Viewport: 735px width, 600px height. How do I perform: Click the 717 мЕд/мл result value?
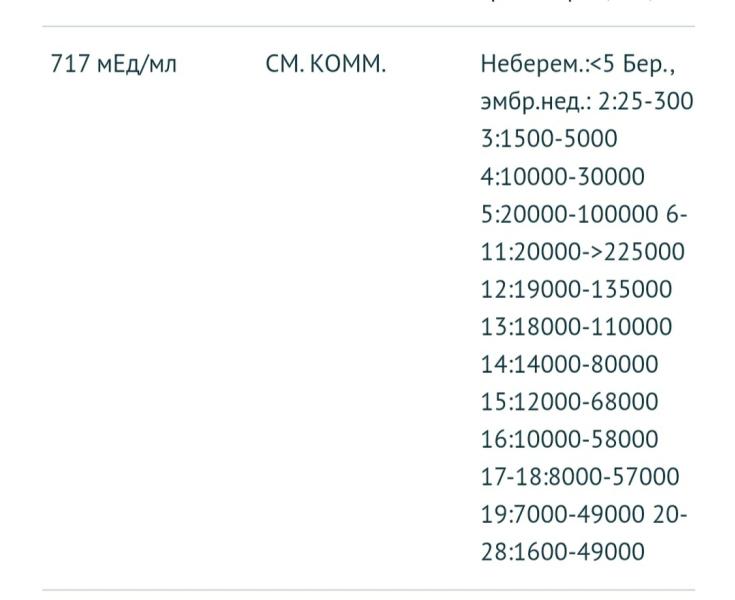click(x=114, y=65)
